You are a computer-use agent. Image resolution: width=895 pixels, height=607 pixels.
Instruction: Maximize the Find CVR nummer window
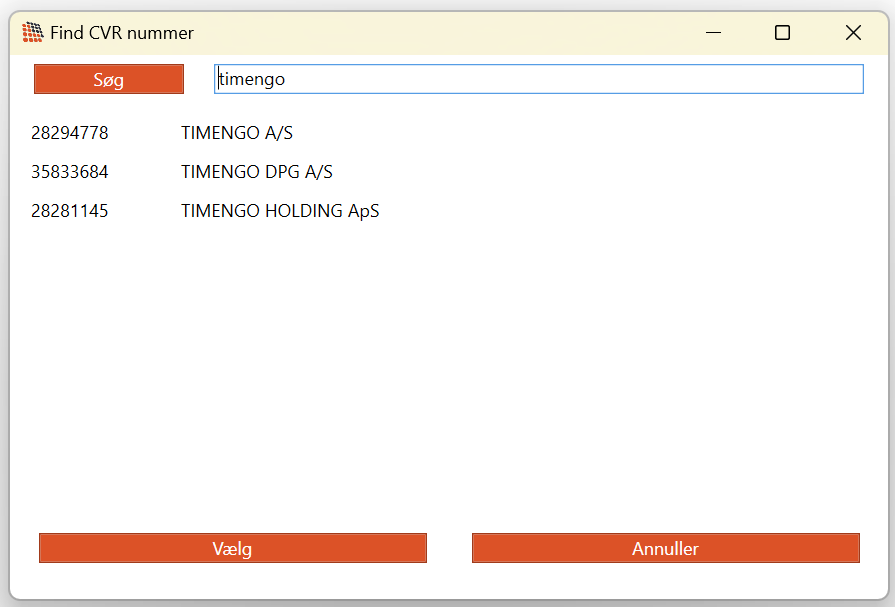782,33
